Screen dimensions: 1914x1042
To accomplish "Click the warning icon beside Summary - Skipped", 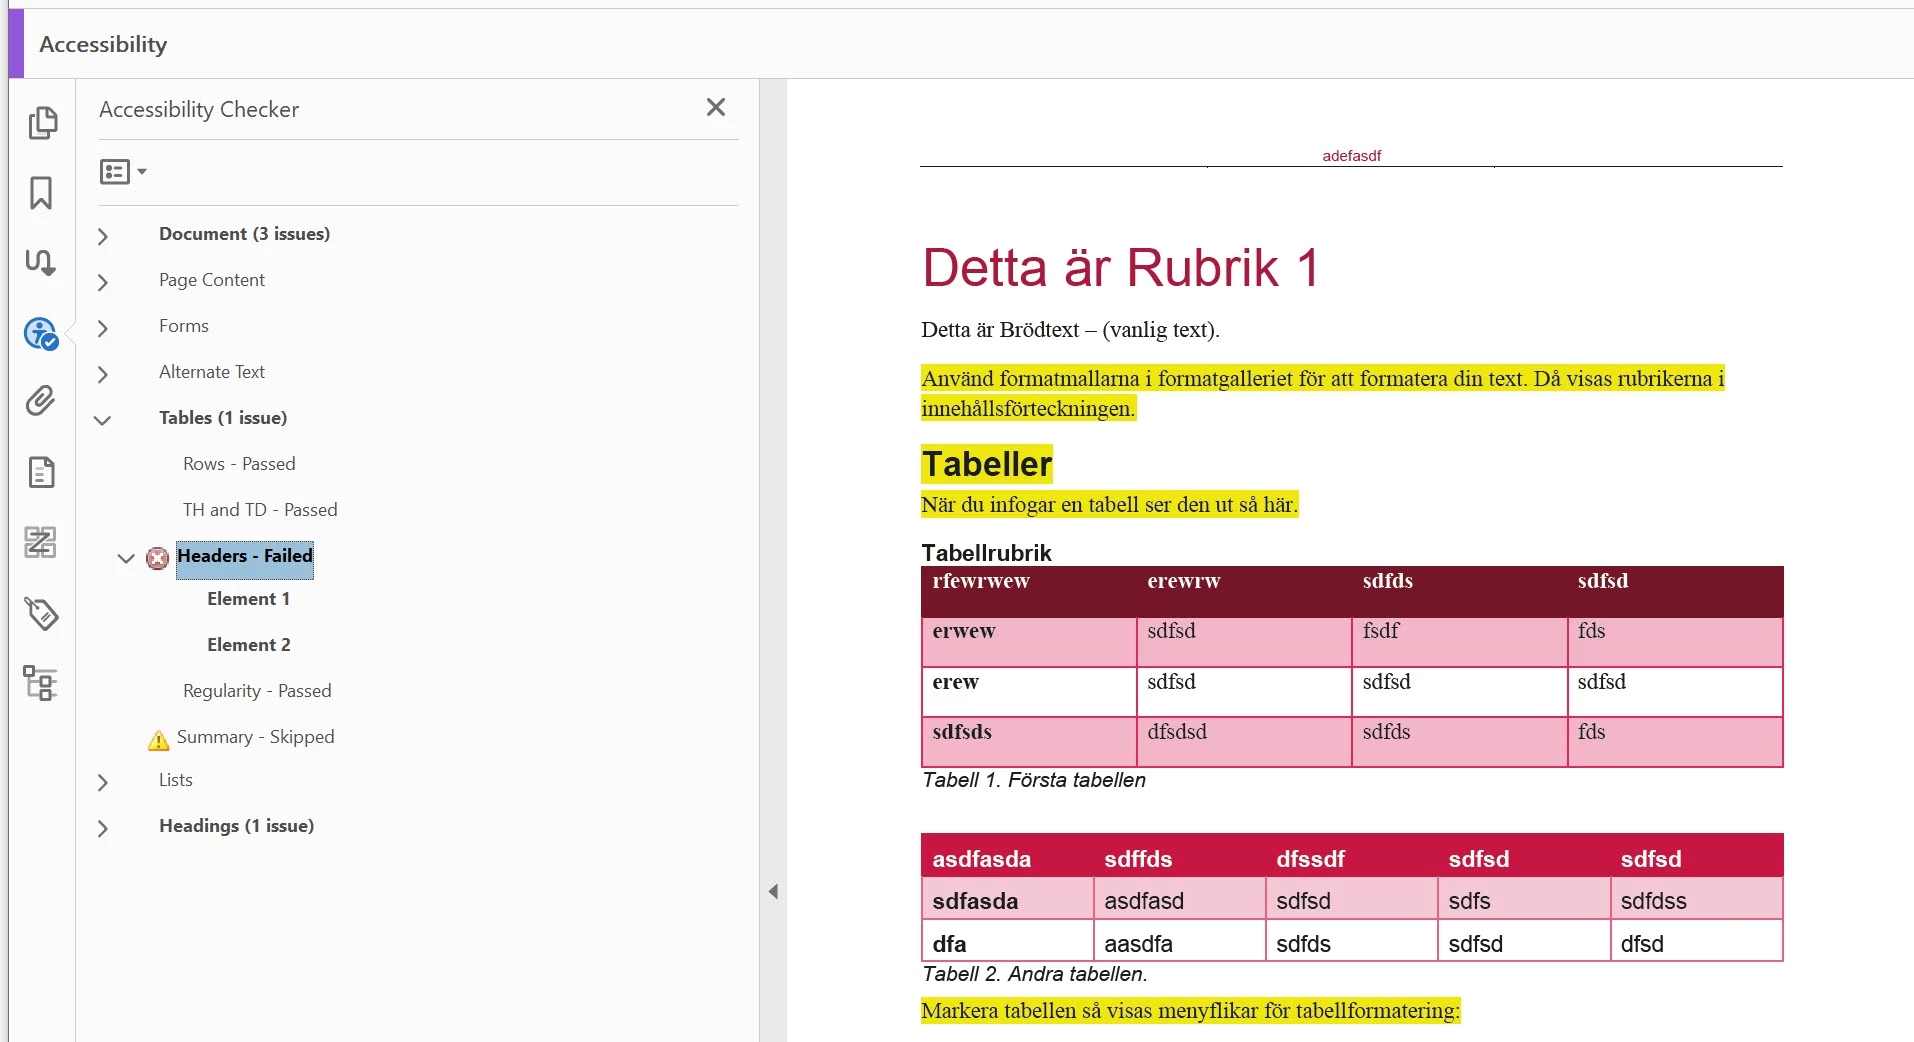I will point(158,740).
